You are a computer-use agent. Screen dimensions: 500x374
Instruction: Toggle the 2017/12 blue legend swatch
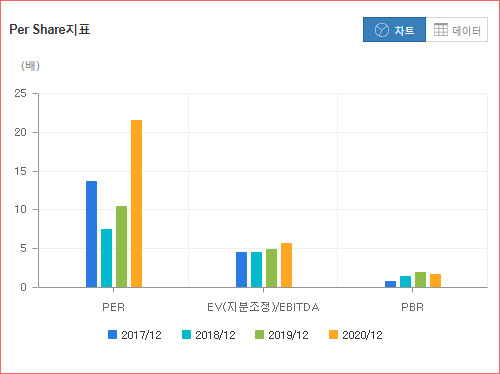coord(112,334)
